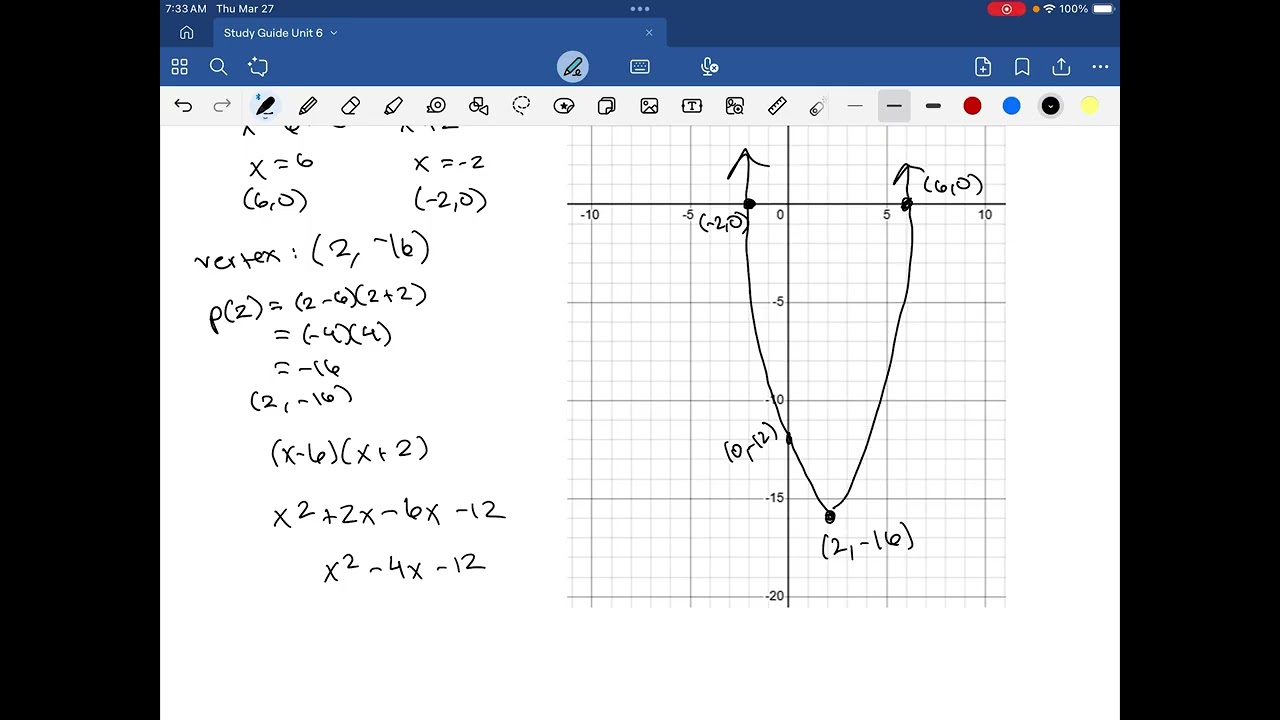
Task: Toggle the audio recording microphone
Action: tap(710, 67)
